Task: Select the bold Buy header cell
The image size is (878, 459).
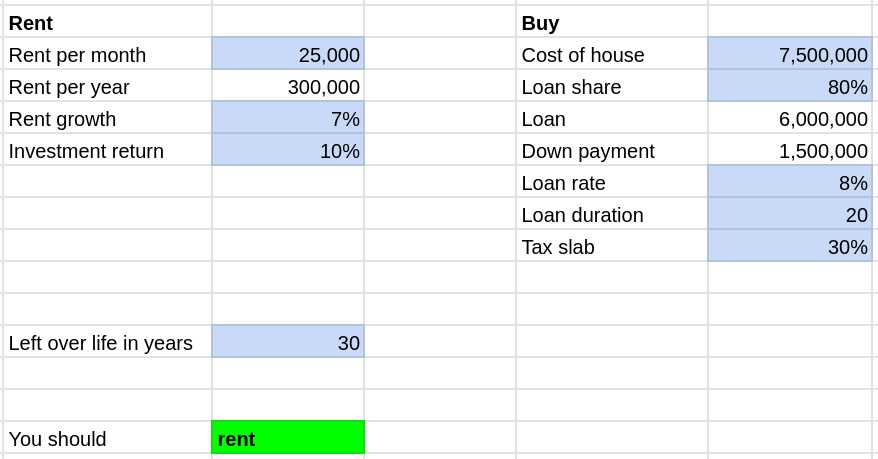Action: (612, 22)
